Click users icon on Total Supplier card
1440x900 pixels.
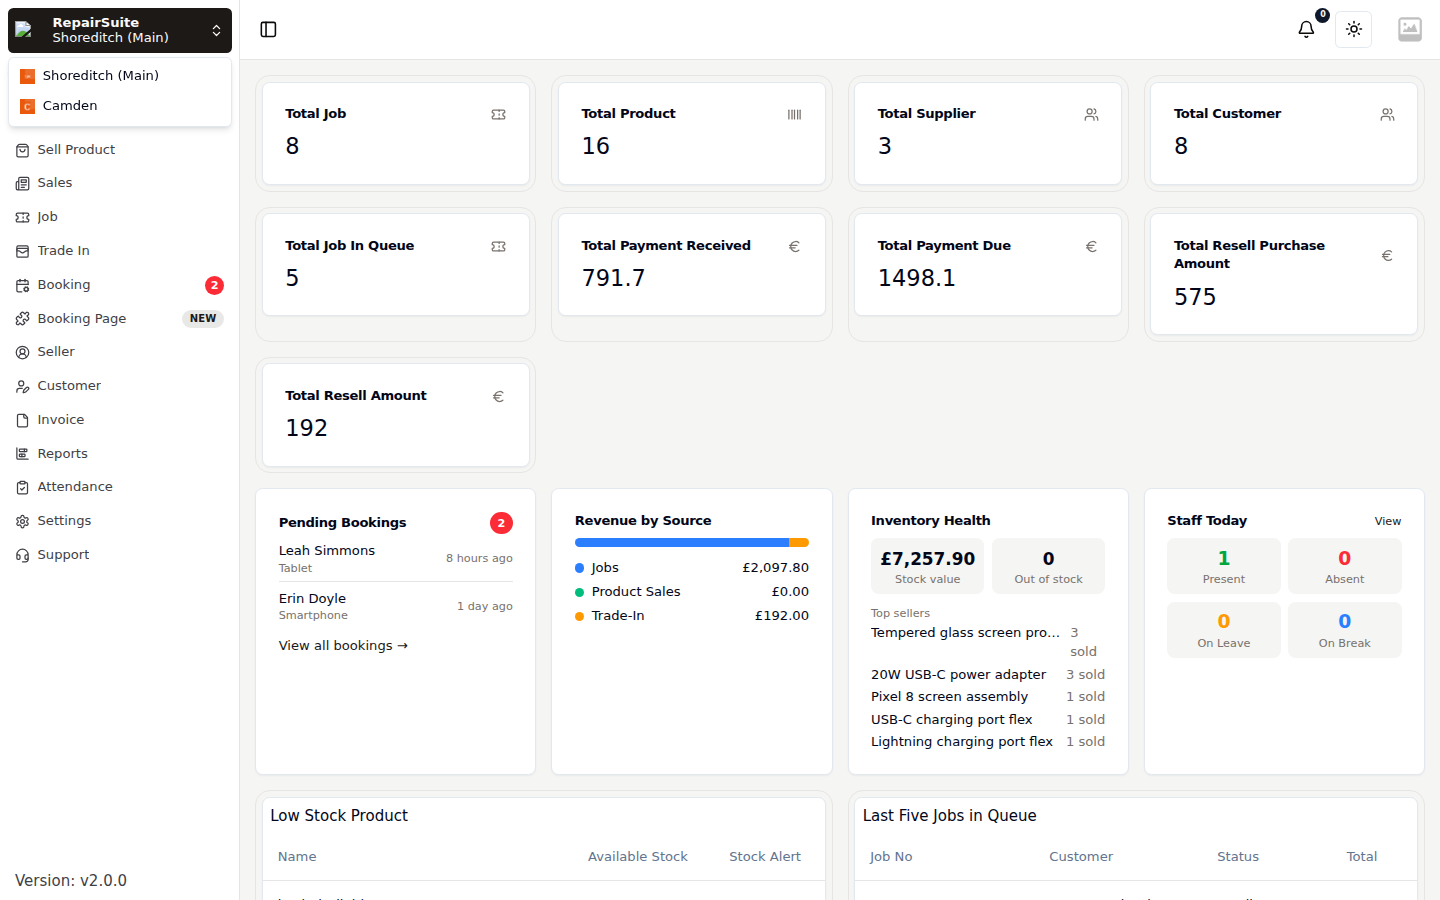[x=1091, y=115]
